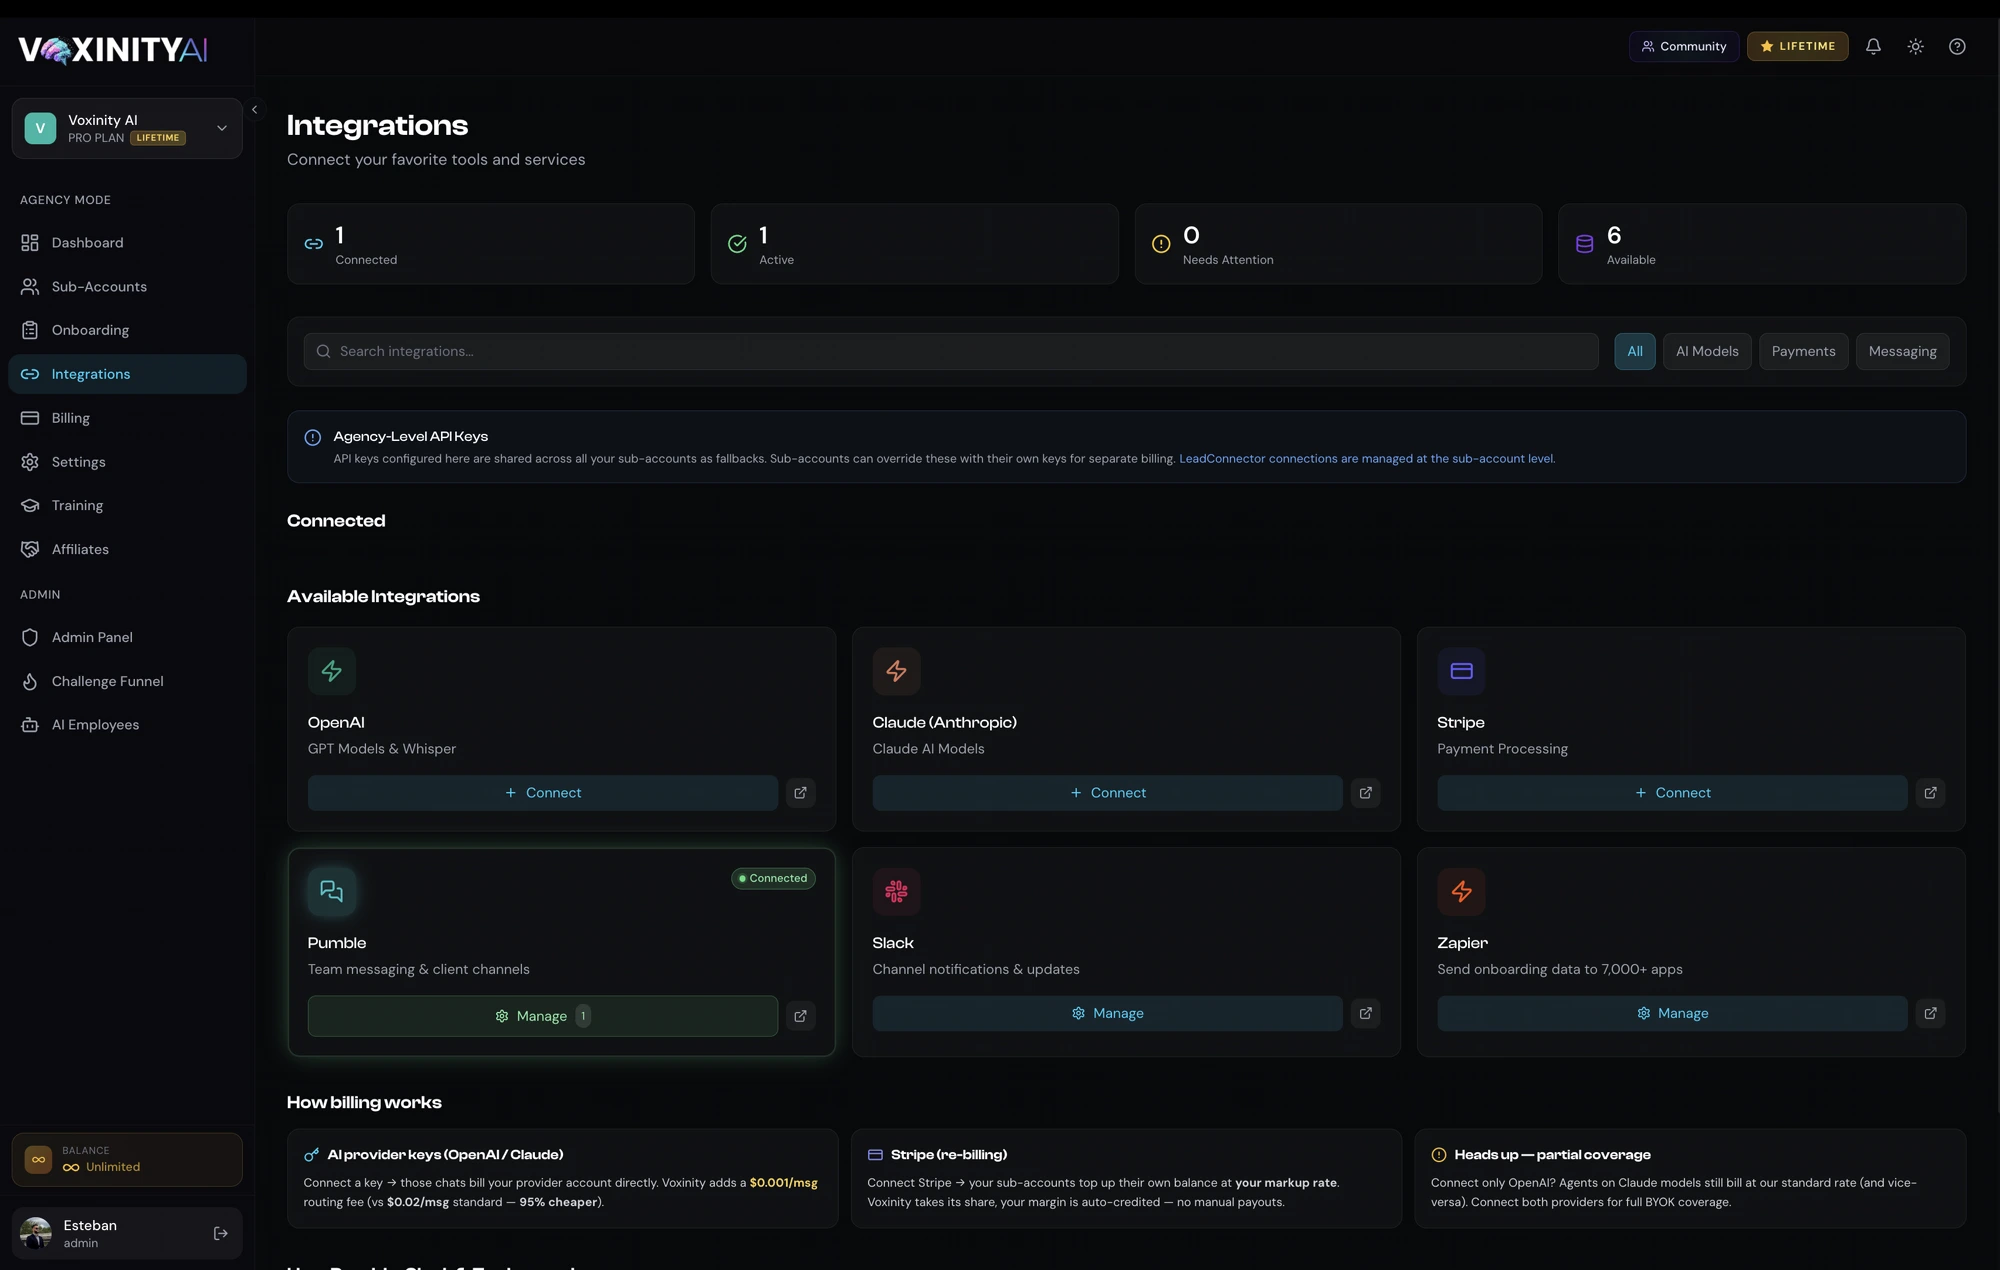The height and width of the screenshot is (1270, 2000).
Task: Open Onboarding in sidebar
Action: pyautogui.click(x=127, y=330)
